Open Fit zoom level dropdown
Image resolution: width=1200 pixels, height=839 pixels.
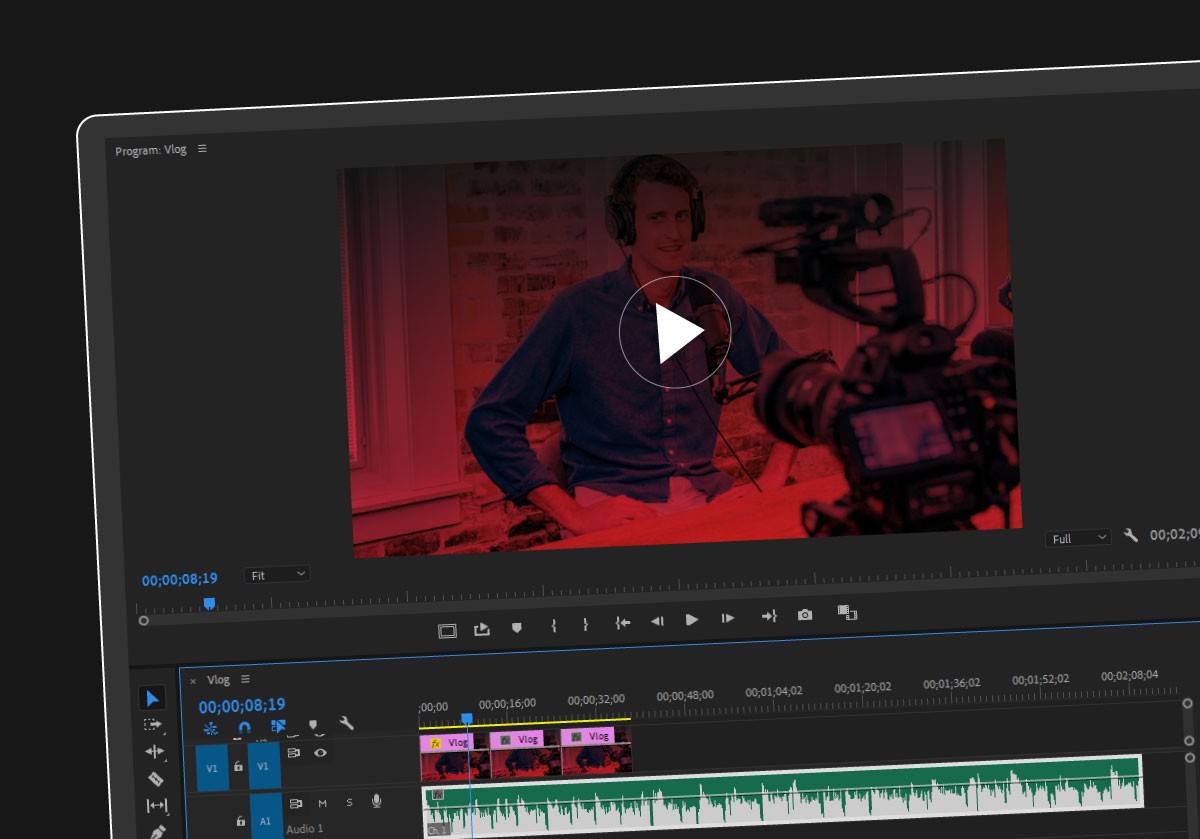coord(277,575)
